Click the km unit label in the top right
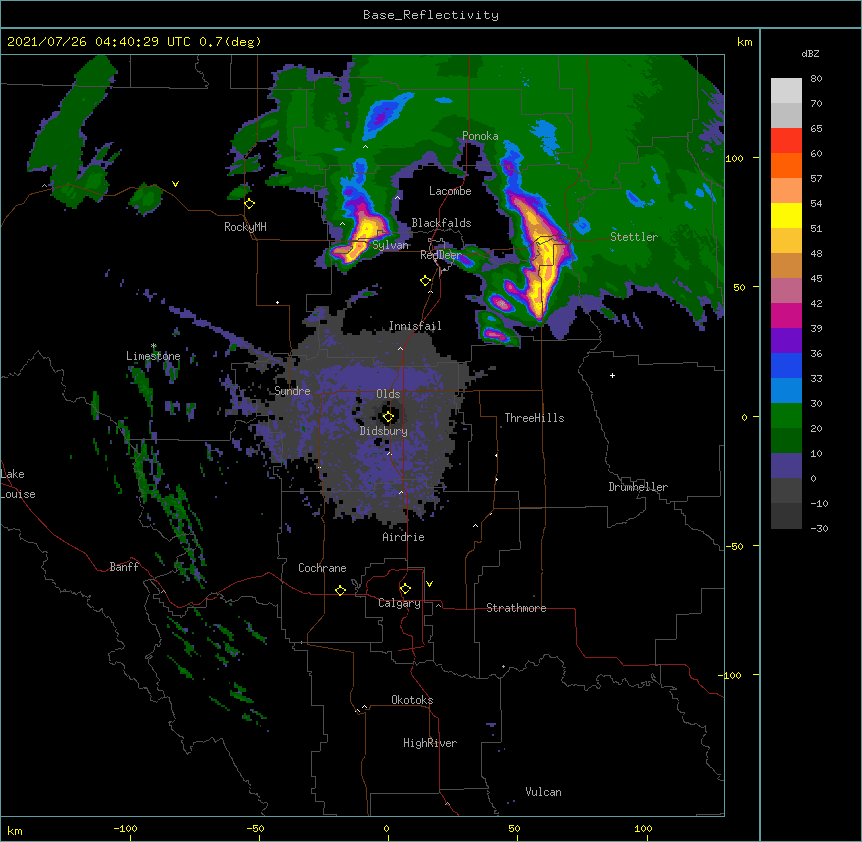This screenshot has height=842, width=862. pyautogui.click(x=744, y=42)
